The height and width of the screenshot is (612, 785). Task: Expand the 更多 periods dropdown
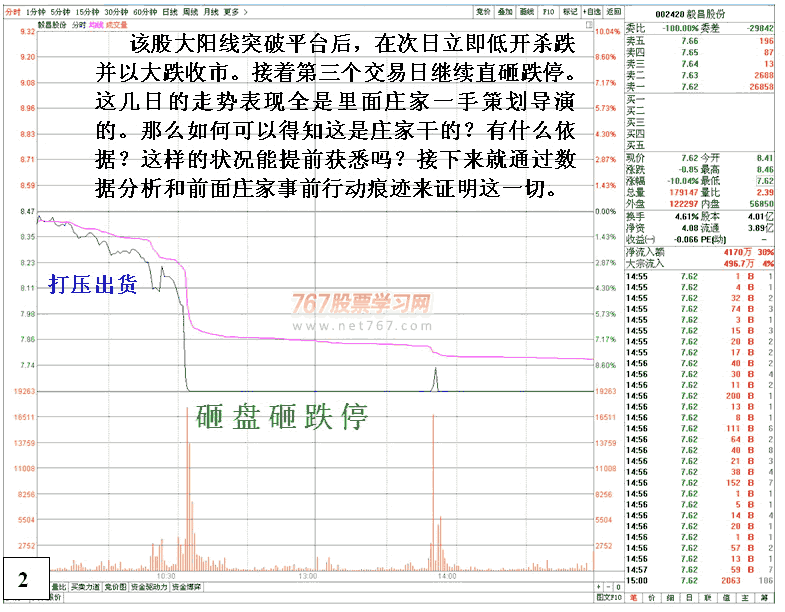click(x=234, y=12)
